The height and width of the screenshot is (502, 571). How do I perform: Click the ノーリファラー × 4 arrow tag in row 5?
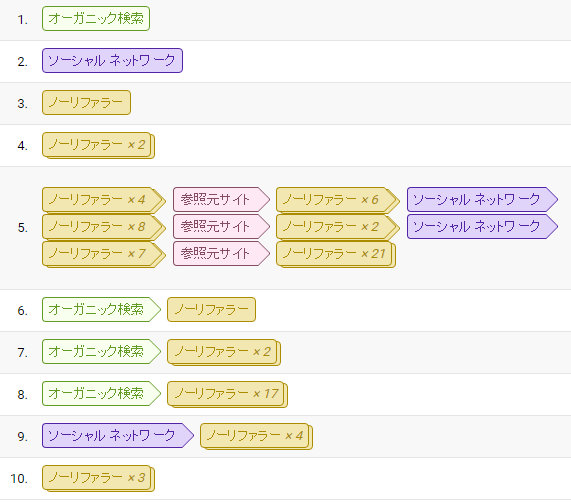[104, 200]
